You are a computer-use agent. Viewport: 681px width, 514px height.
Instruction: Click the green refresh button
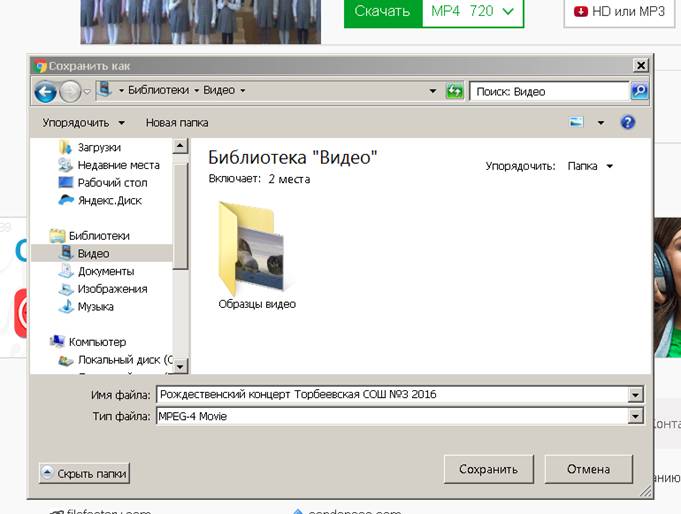455,91
